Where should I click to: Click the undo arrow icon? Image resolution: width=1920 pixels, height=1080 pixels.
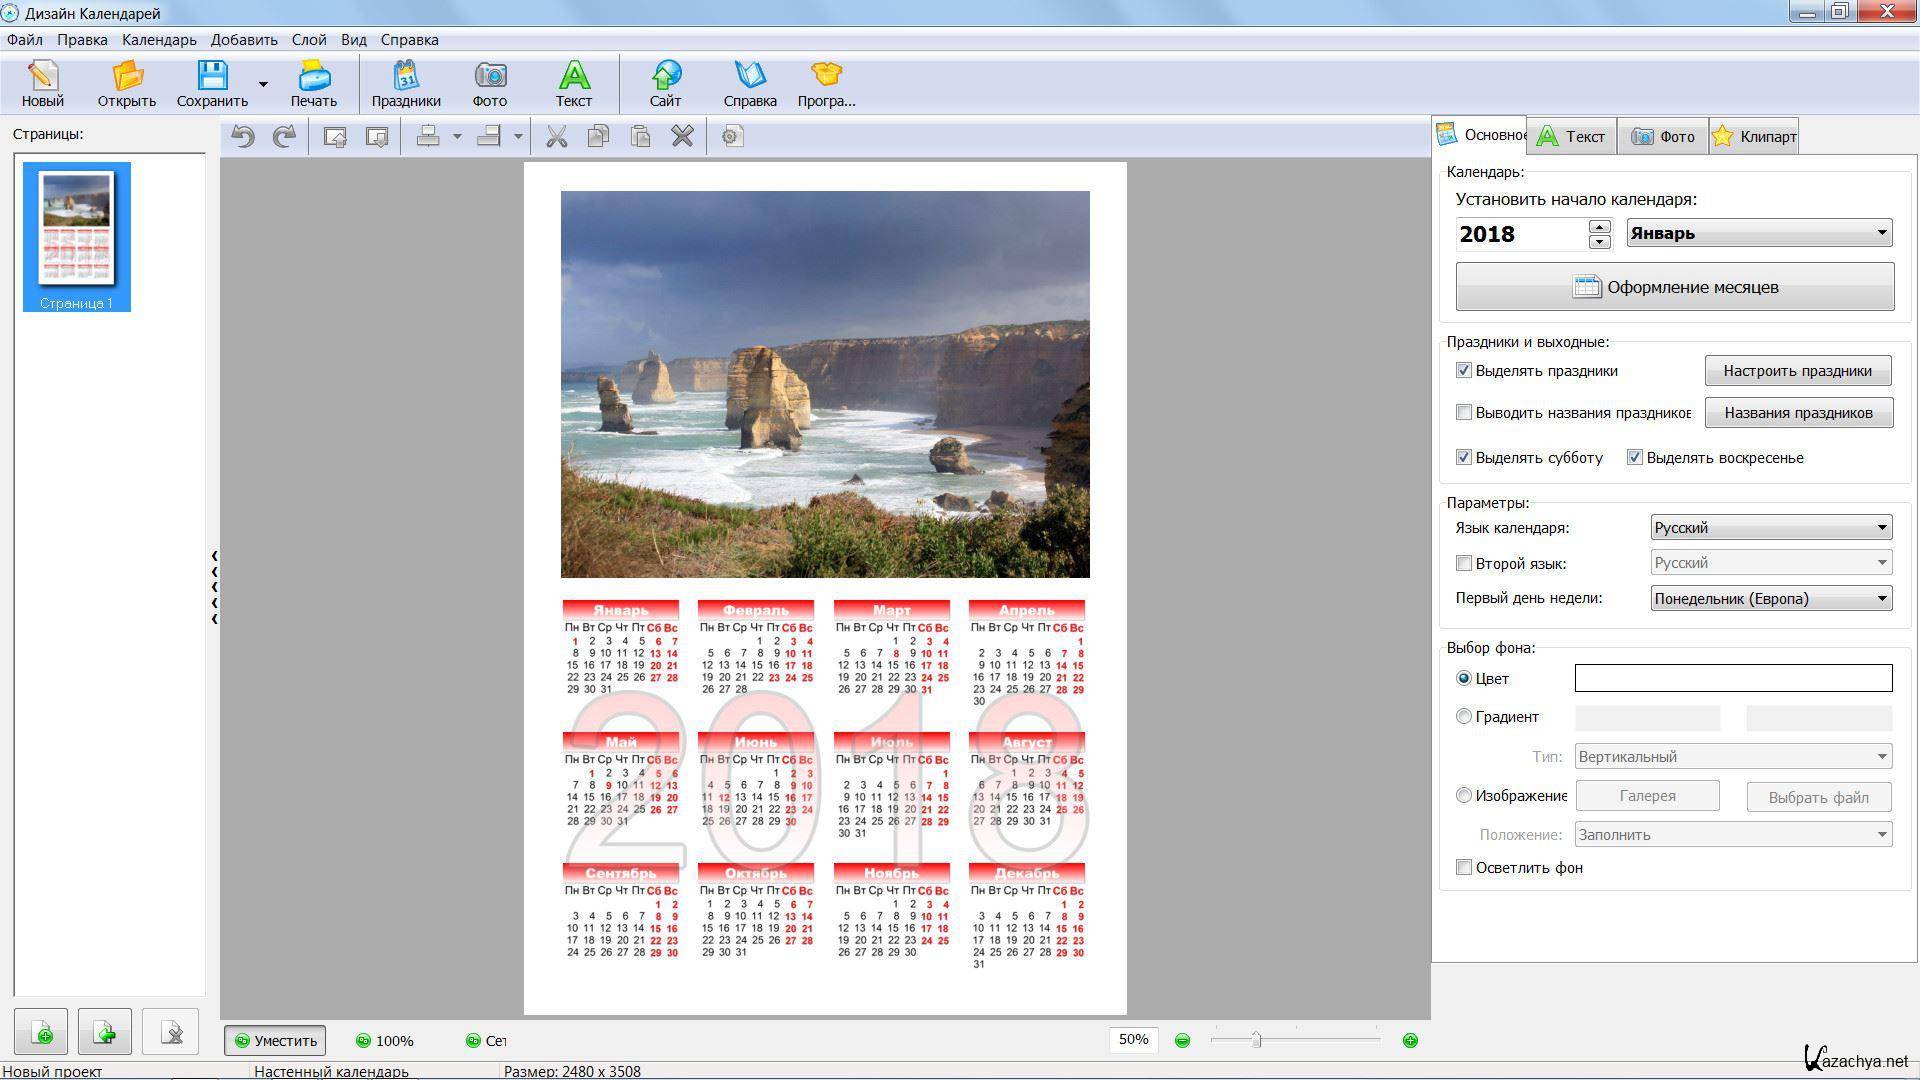pyautogui.click(x=243, y=137)
